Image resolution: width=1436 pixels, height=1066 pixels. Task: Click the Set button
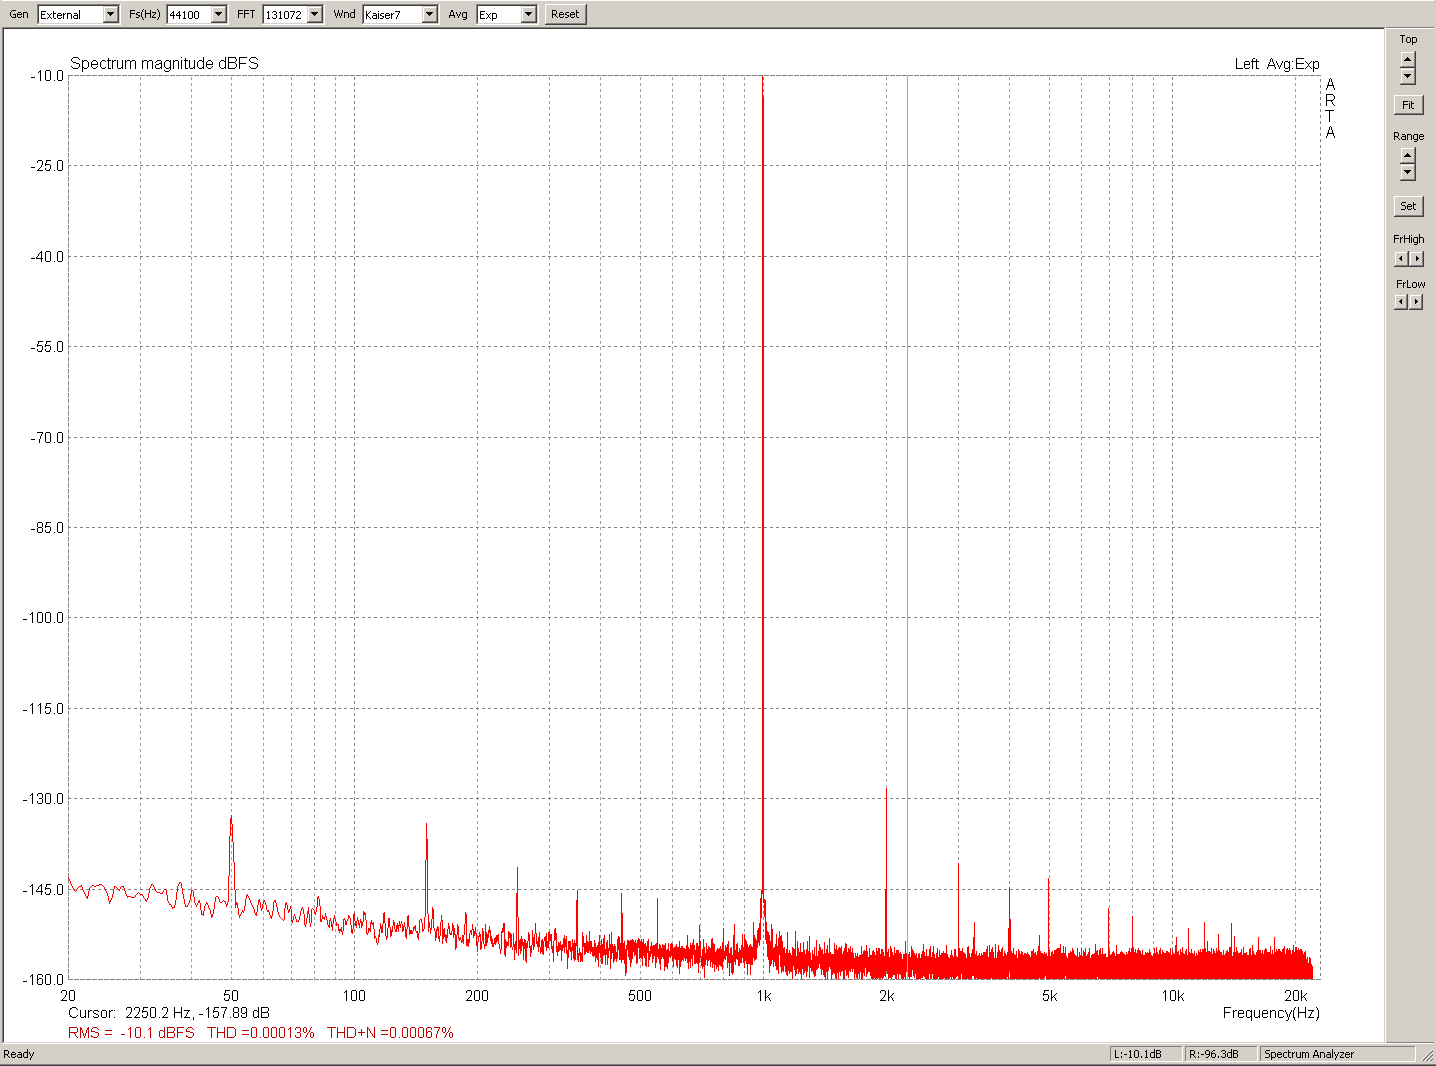pyautogui.click(x=1408, y=206)
